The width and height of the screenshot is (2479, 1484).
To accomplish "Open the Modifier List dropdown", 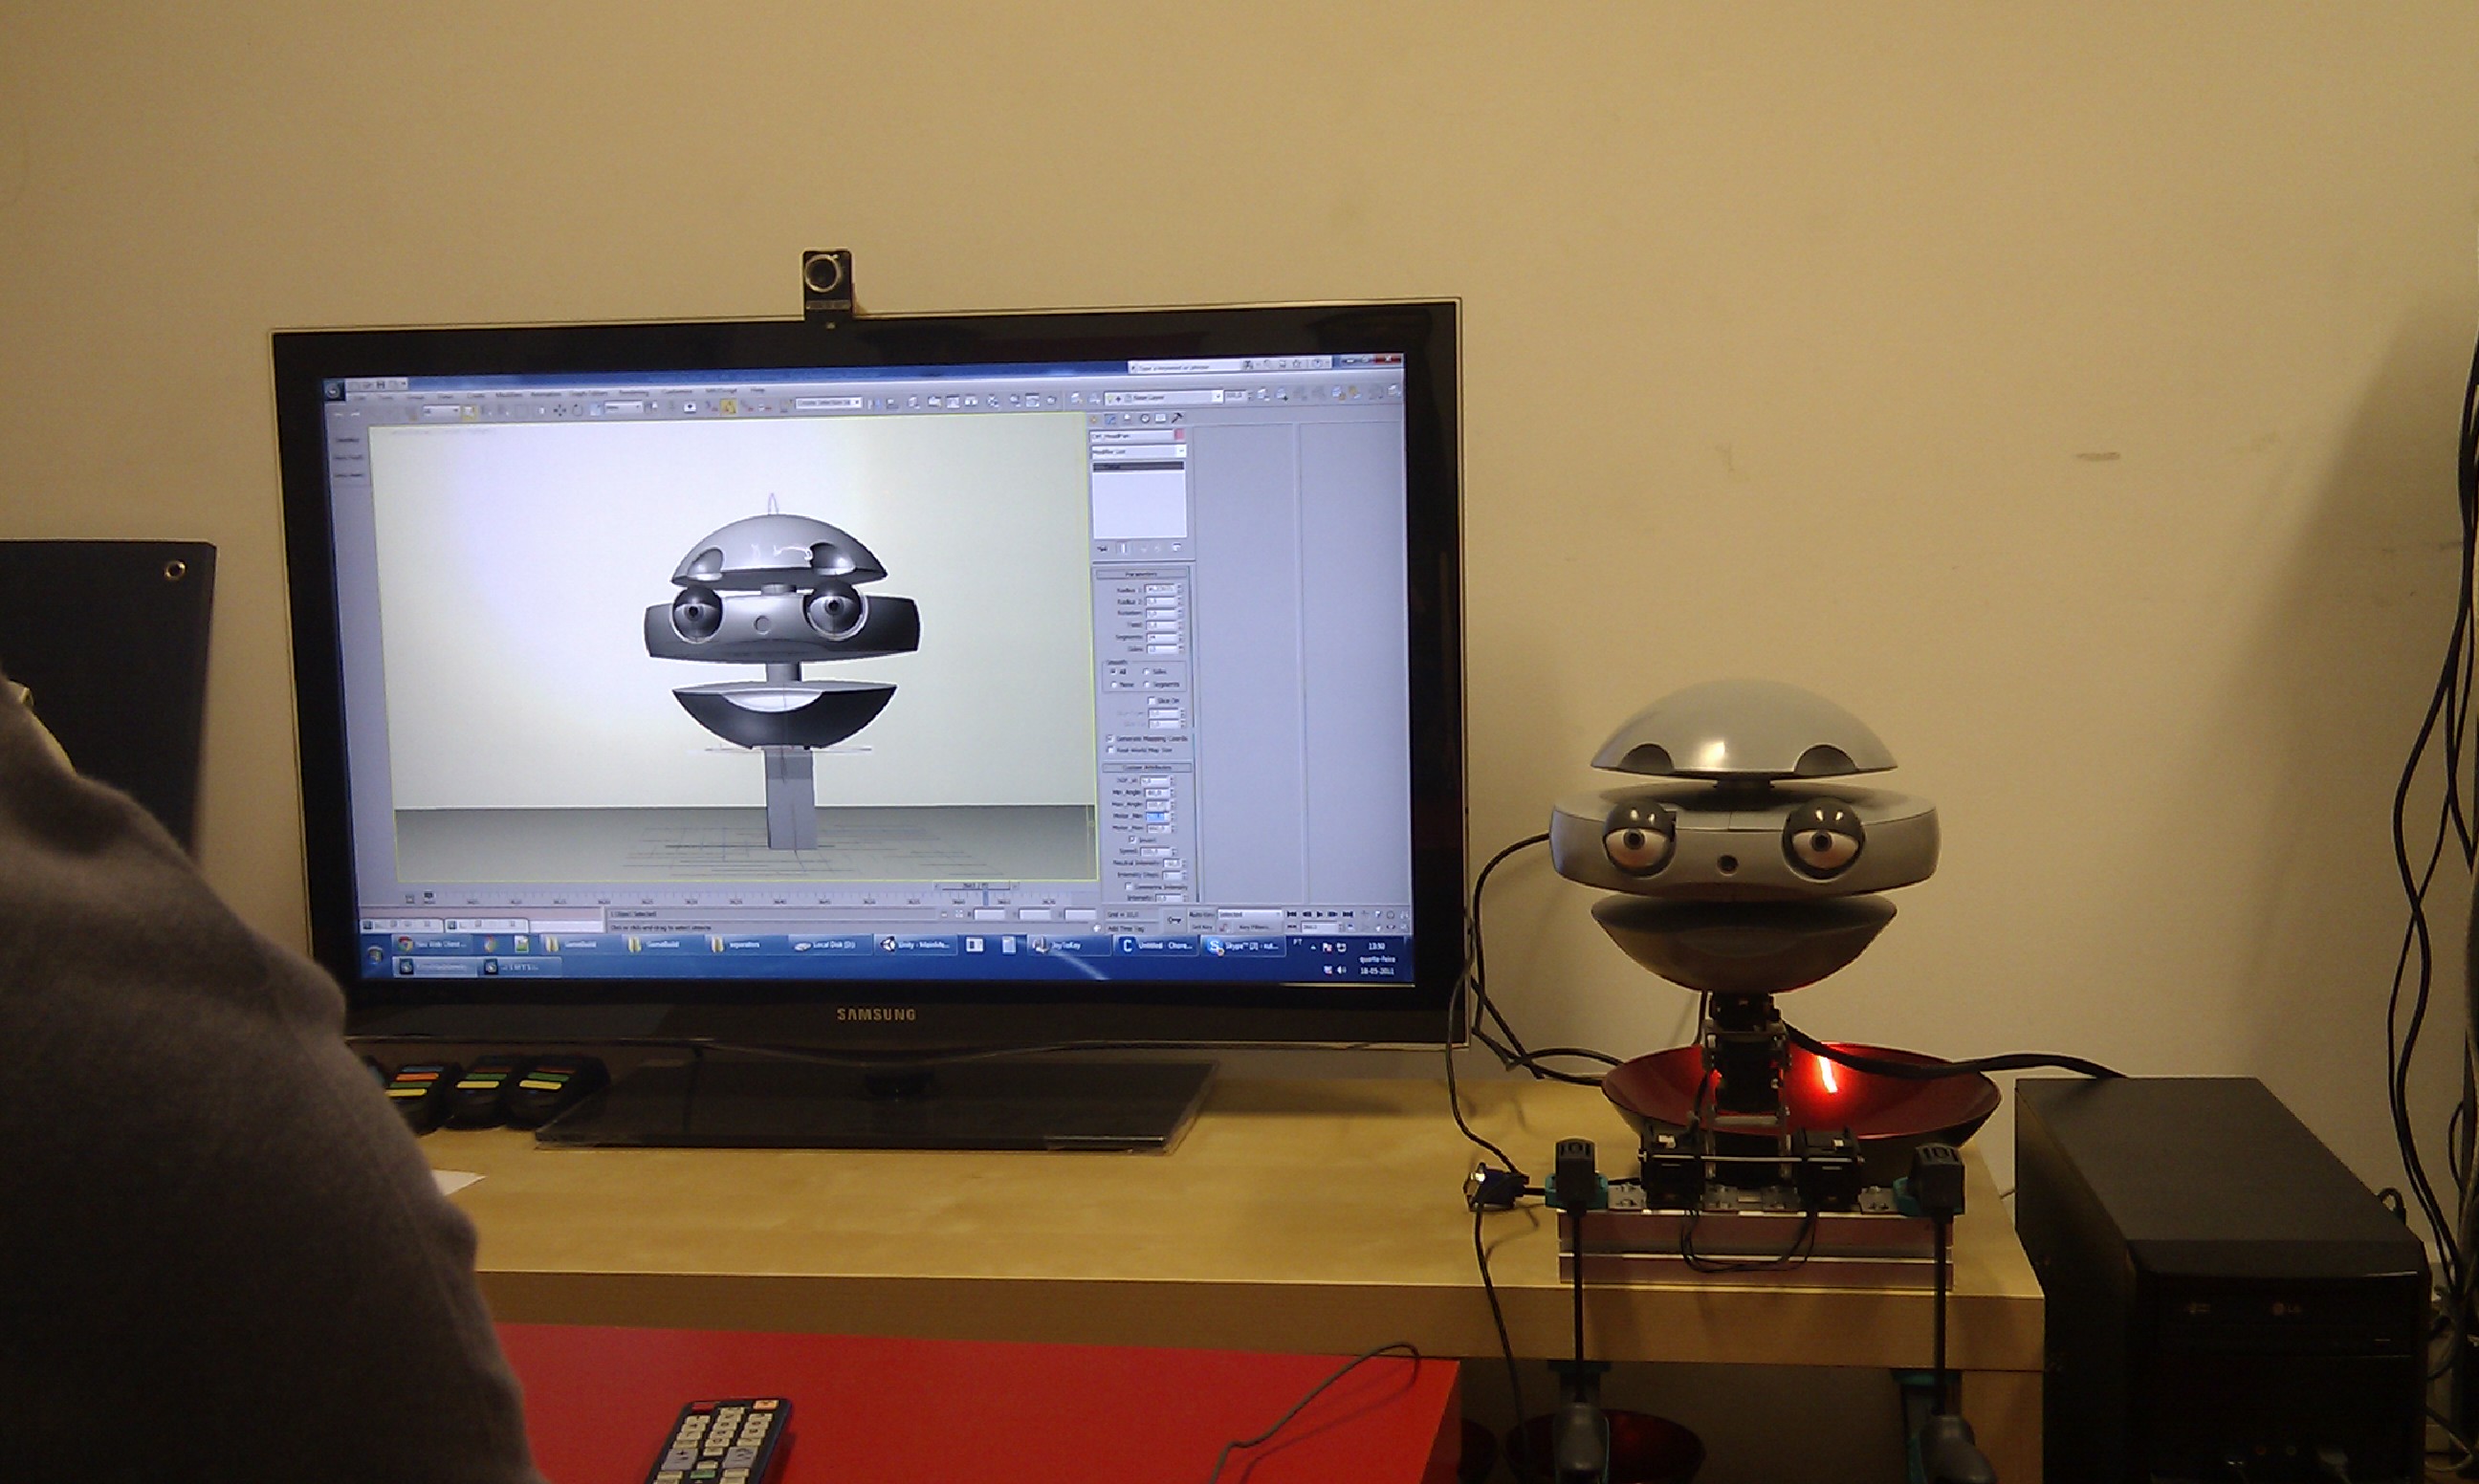I will (1139, 452).
